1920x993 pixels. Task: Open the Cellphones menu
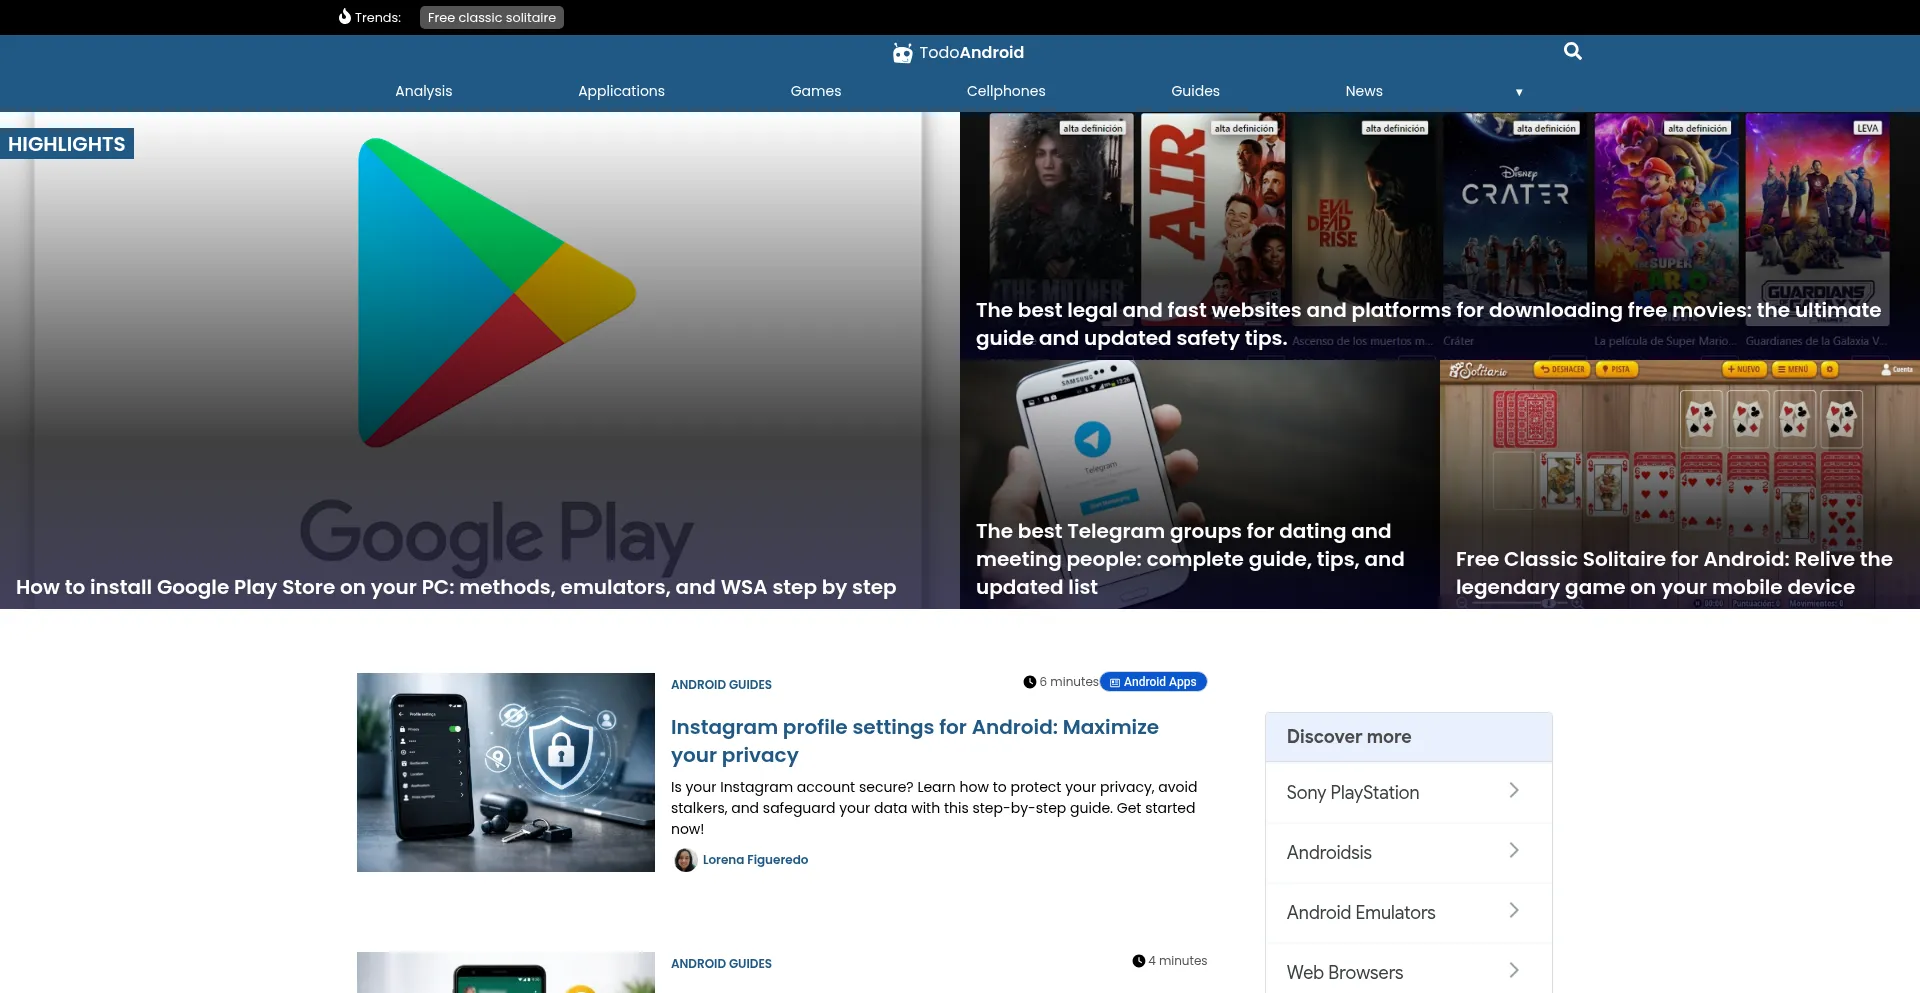click(1006, 91)
